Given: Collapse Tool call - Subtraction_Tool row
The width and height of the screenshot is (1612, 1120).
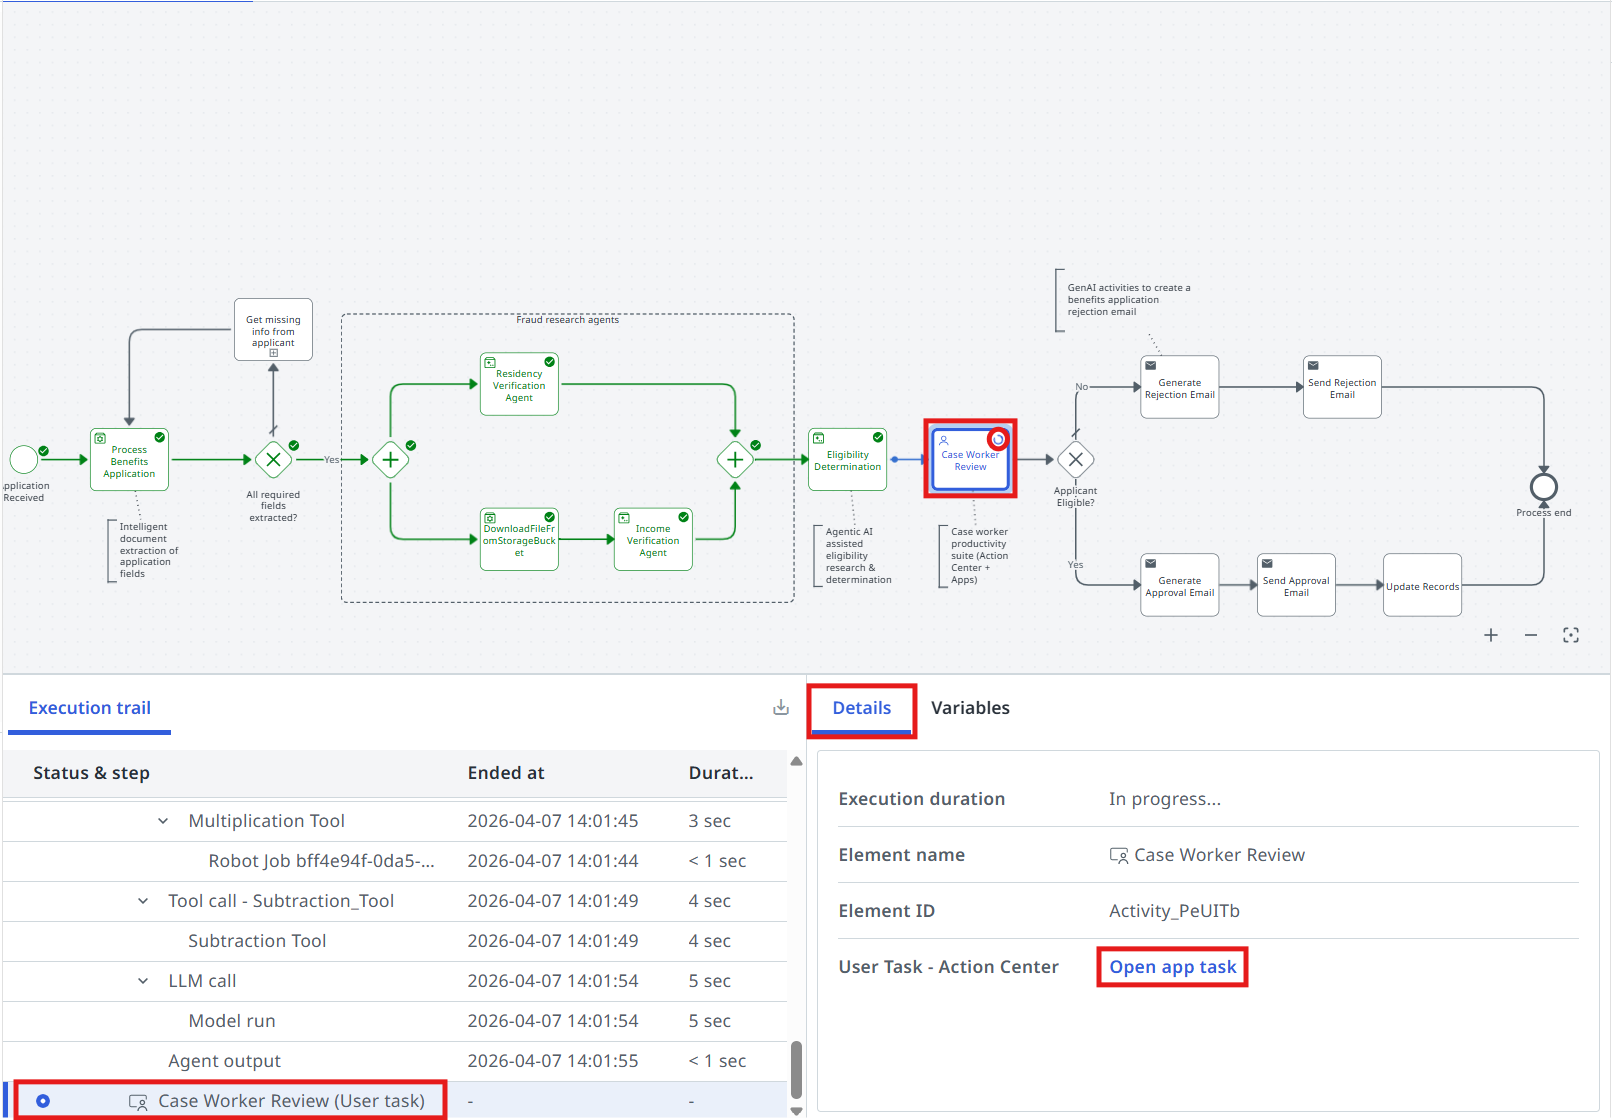Looking at the screenshot, I should click(143, 901).
